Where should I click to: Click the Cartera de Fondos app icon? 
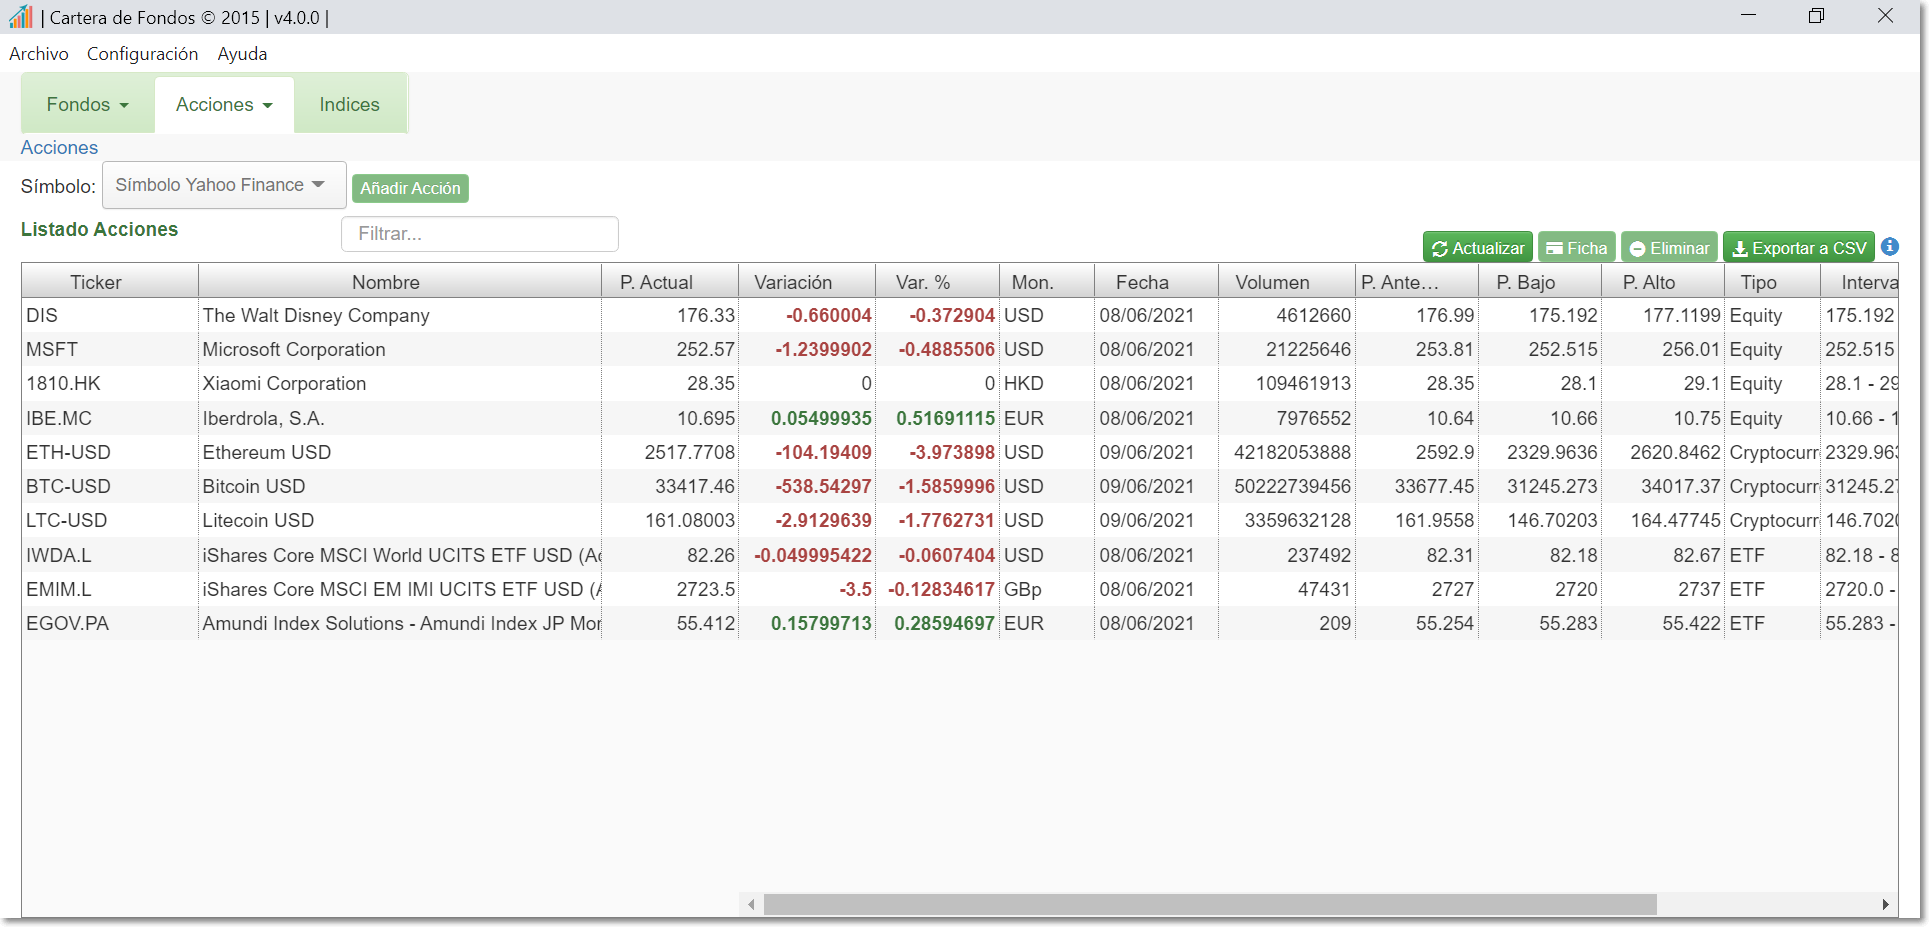click(x=20, y=16)
